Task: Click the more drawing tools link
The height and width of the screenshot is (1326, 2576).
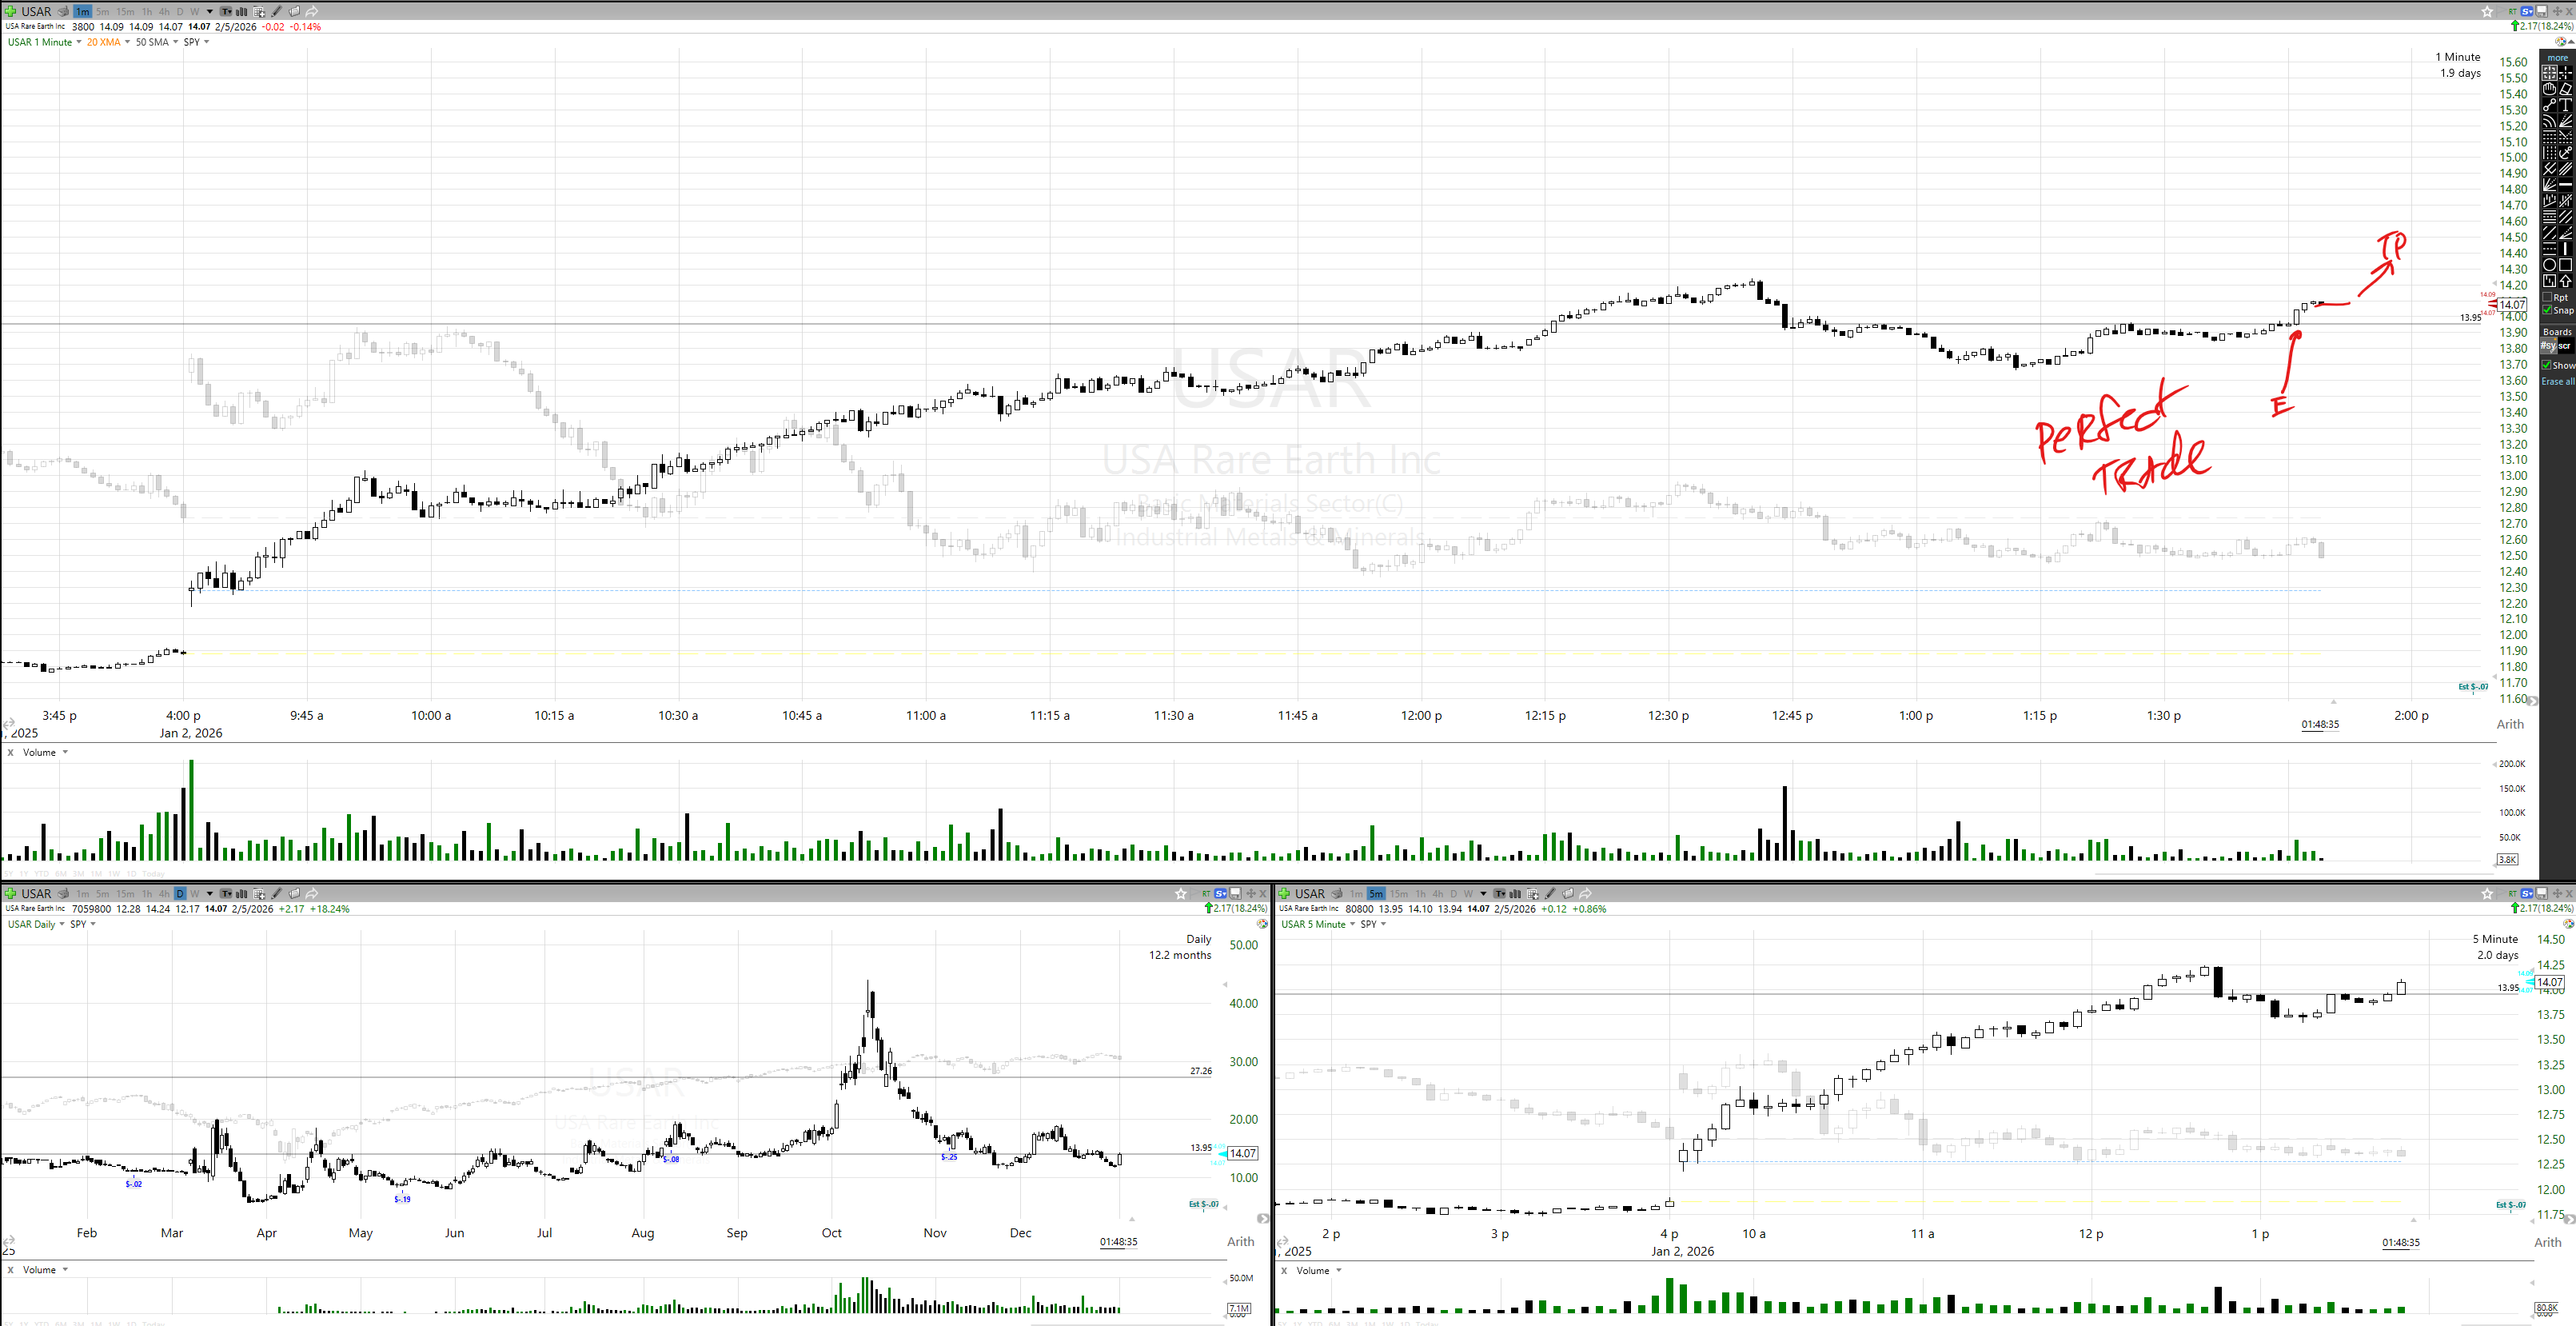Action: (x=2557, y=58)
